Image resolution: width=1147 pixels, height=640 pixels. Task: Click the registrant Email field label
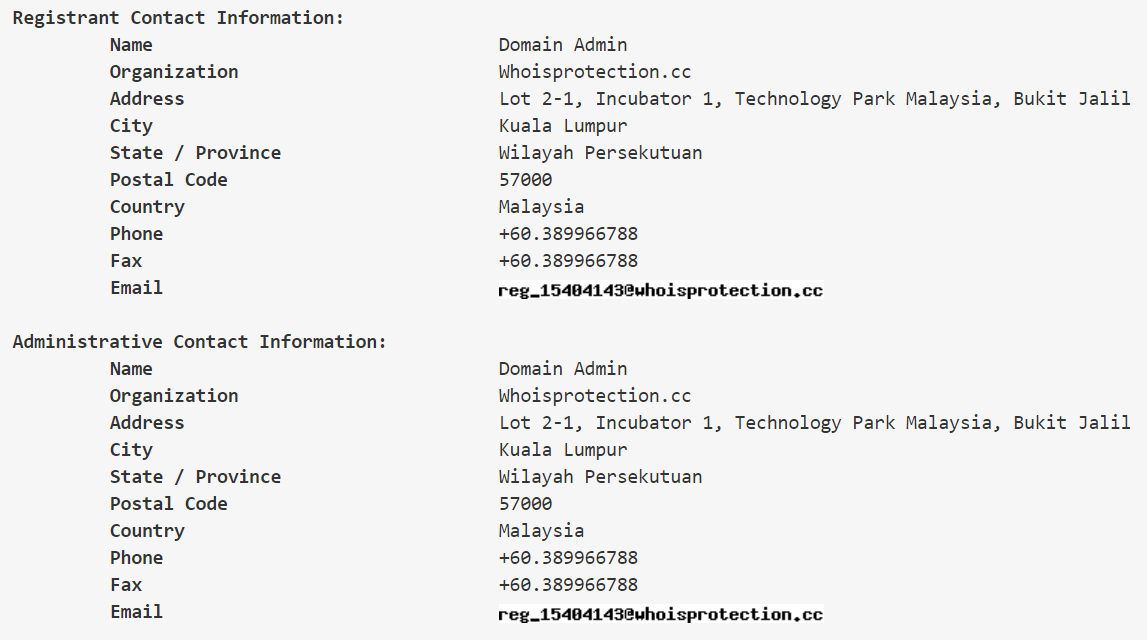(x=136, y=288)
